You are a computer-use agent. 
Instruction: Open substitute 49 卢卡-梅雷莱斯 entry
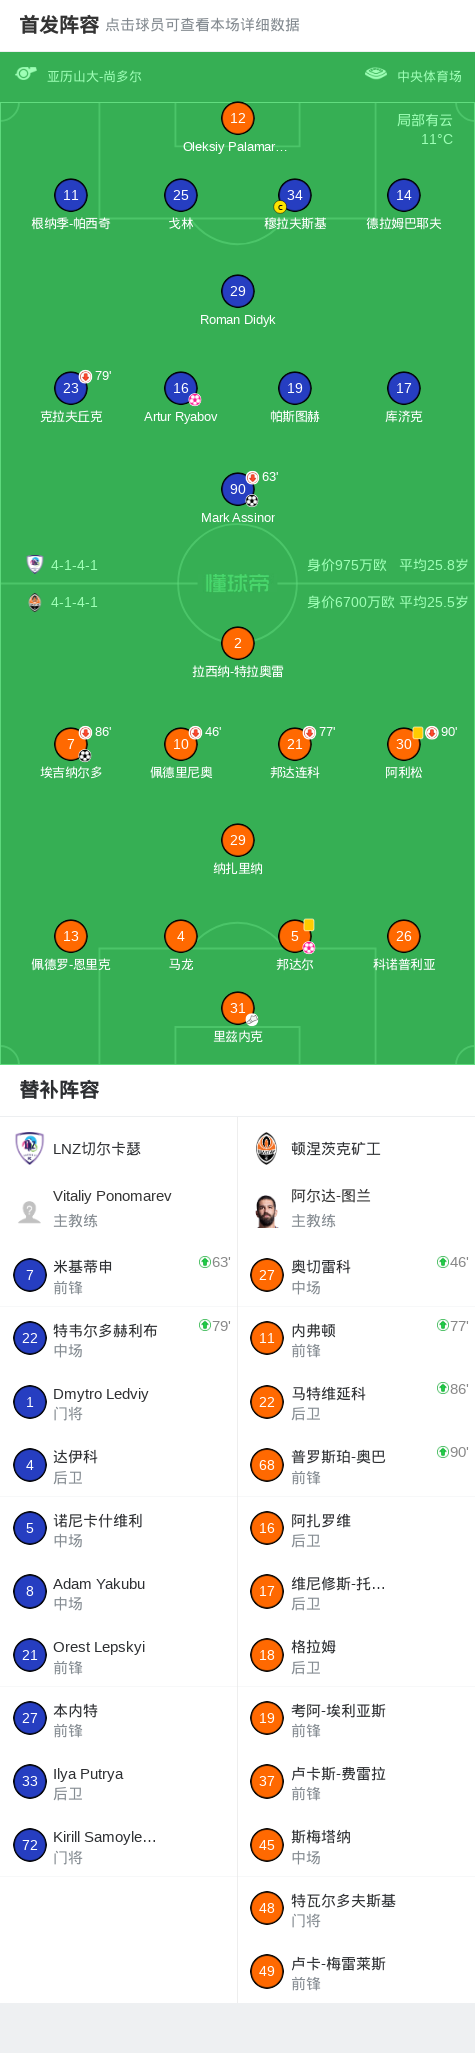pyautogui.click(x=356, y=1973)
